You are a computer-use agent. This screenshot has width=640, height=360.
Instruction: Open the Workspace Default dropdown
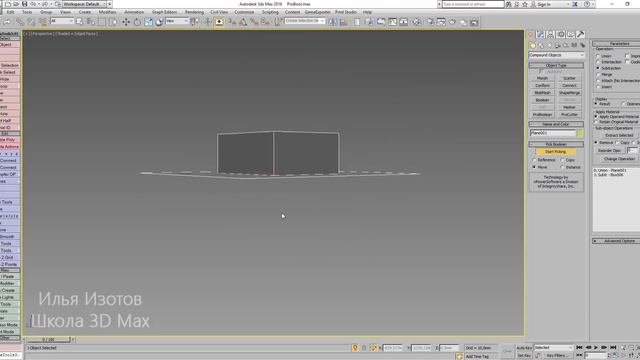(84, 4)
